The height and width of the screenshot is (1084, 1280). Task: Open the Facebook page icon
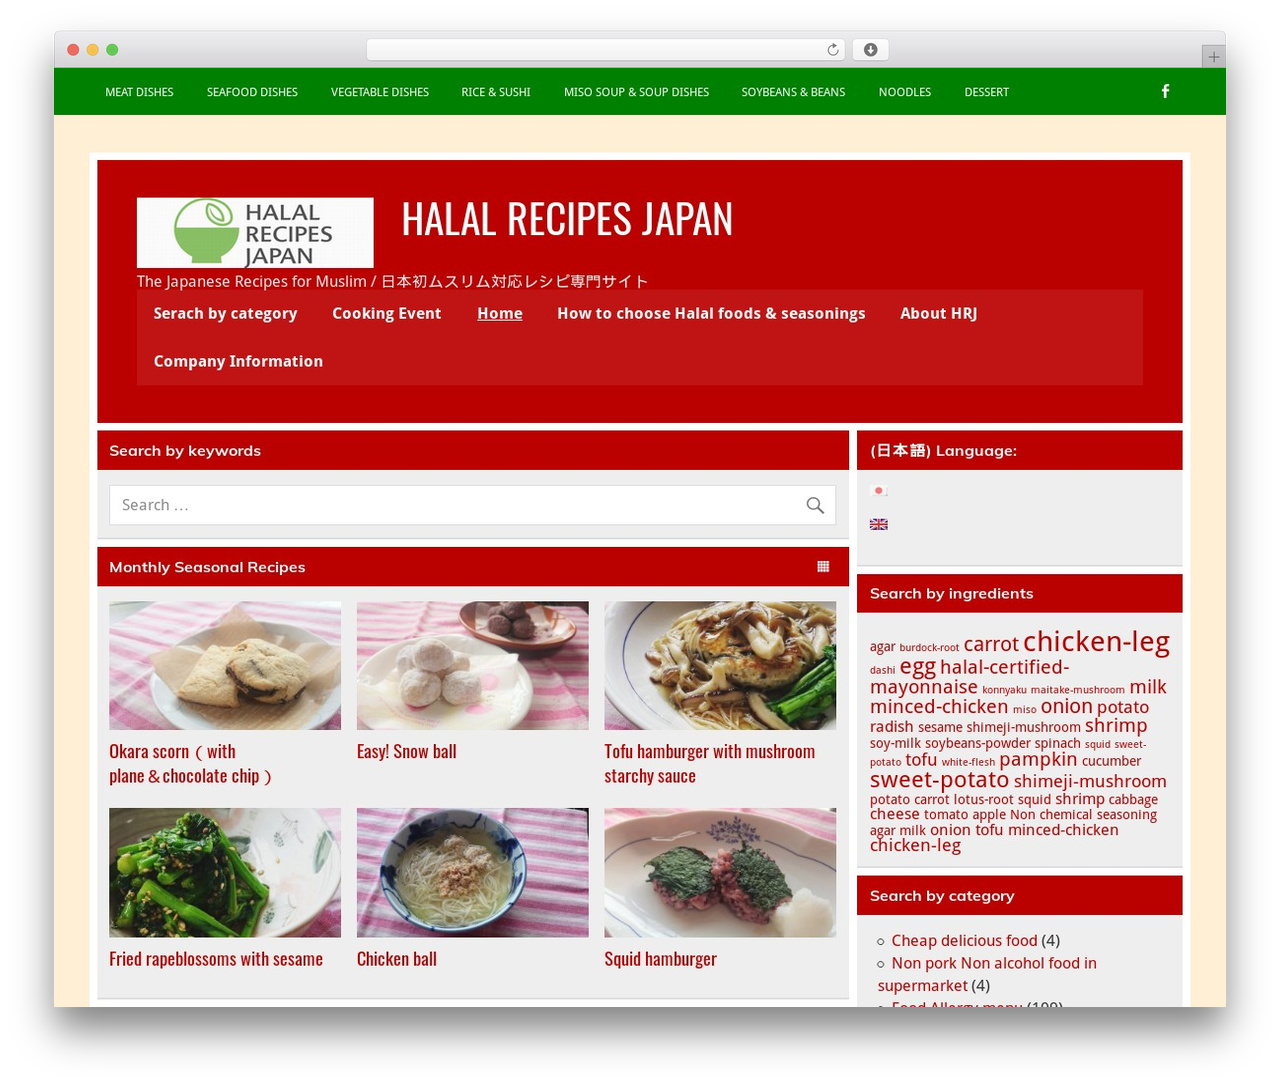(x=1165, y=91)
